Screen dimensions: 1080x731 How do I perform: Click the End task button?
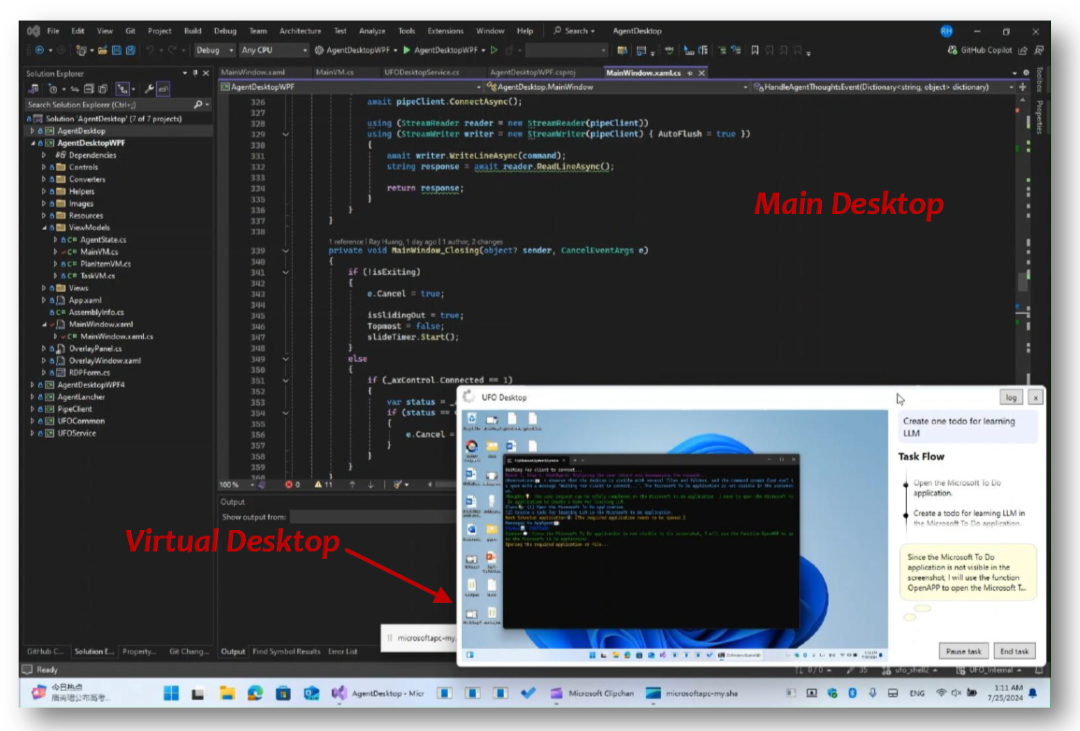pyautogui.click(x=1014, y=651)
